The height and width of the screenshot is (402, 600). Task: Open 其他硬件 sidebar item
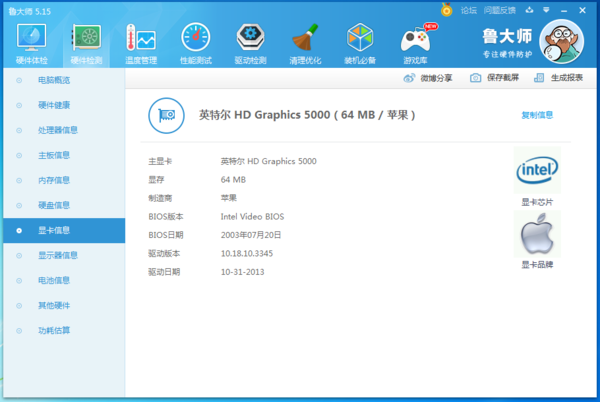[x=64, y=306]
